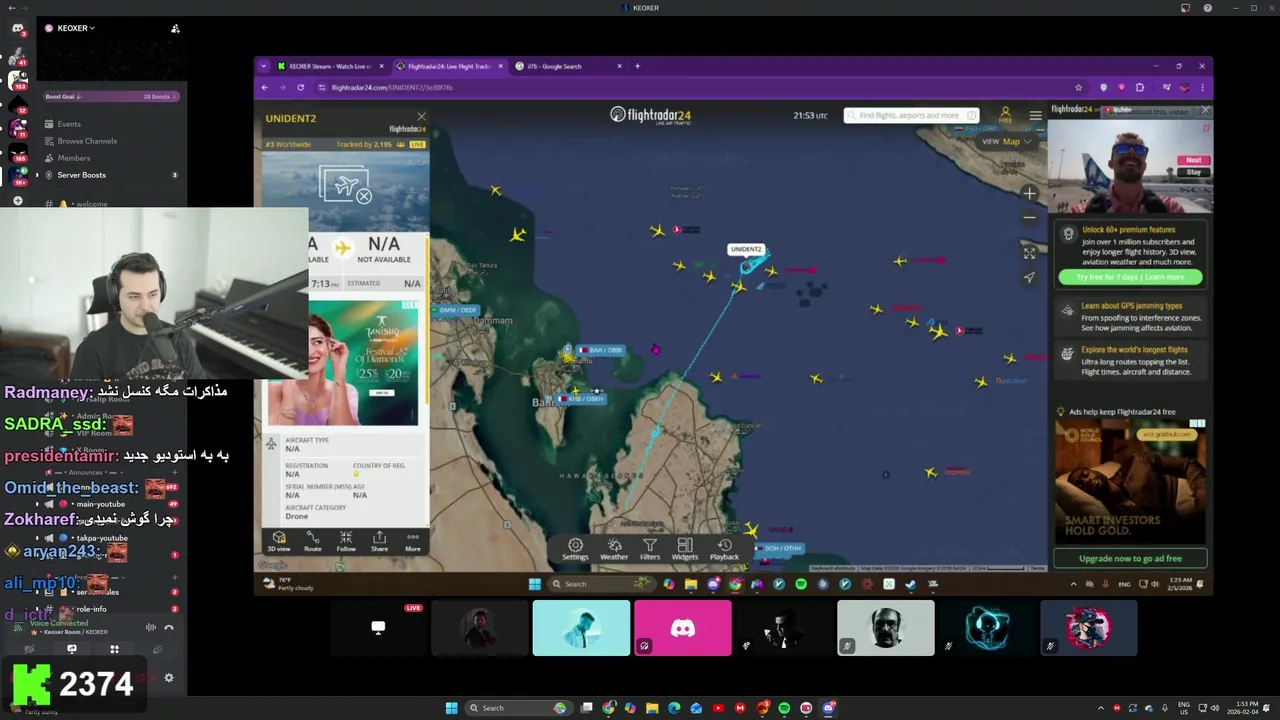
Task: Click the BAH / OBBI airport marker
Action: tap(601, 350)
